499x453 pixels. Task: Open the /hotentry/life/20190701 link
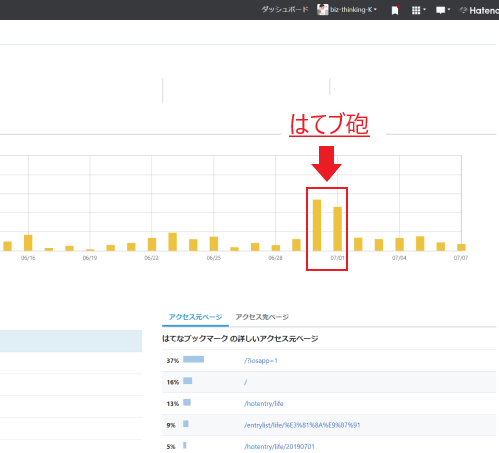(x=279, y=447)
